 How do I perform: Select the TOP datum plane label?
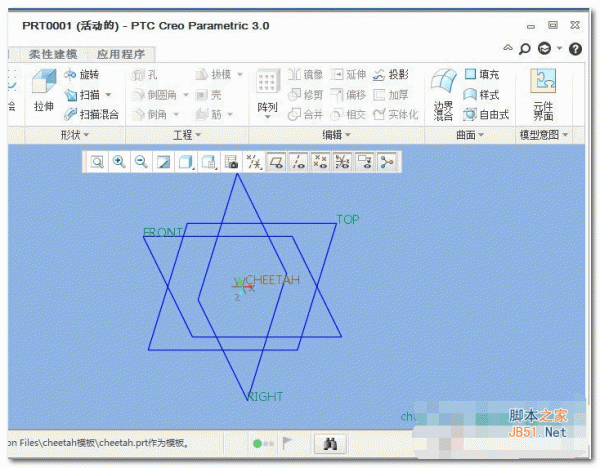(347, 219)
